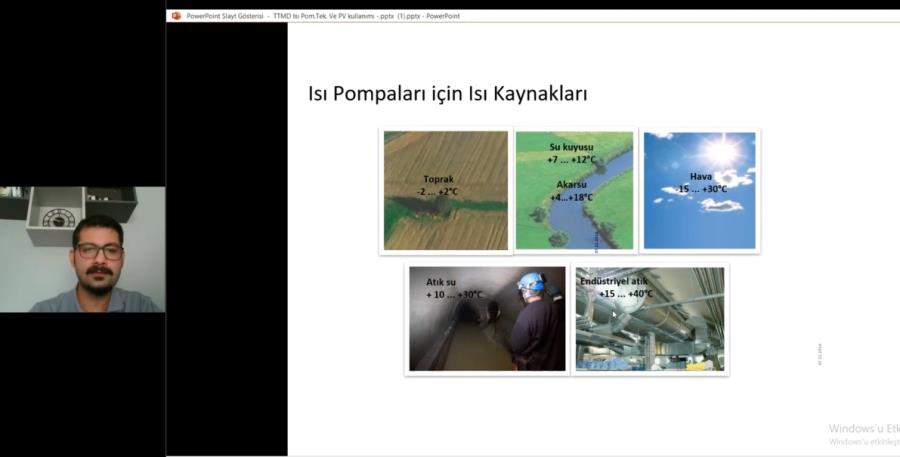Click the '-2 ... +2°C' temperature text
Viewport: 900px width, 457px height.
point(437,192)
